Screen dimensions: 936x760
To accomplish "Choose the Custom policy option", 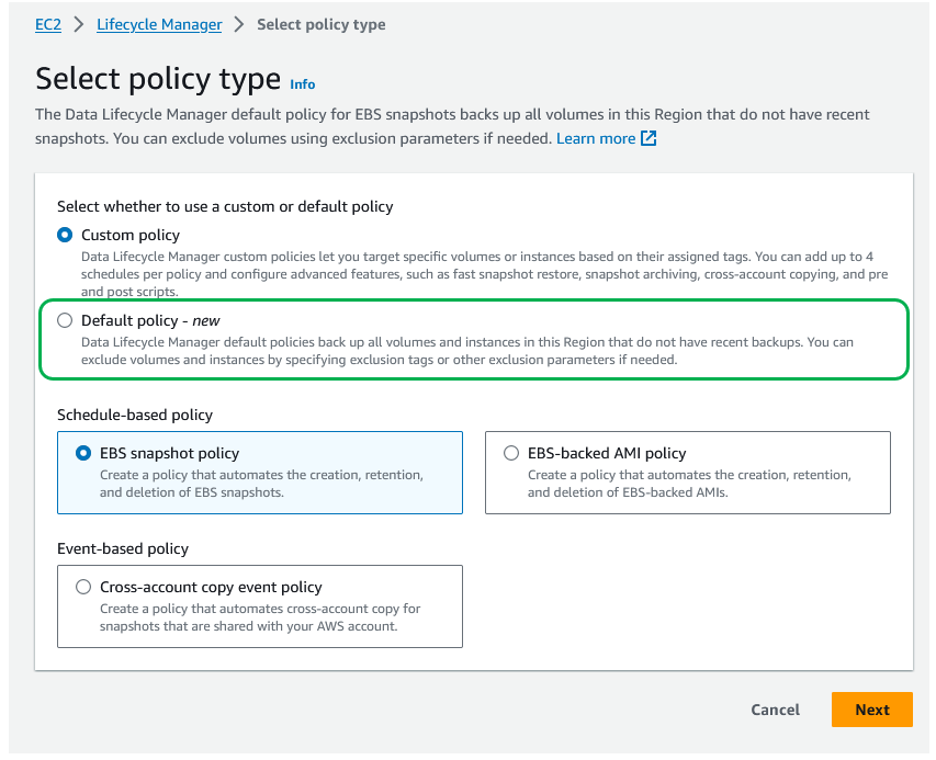I will (x=65, y=235).
